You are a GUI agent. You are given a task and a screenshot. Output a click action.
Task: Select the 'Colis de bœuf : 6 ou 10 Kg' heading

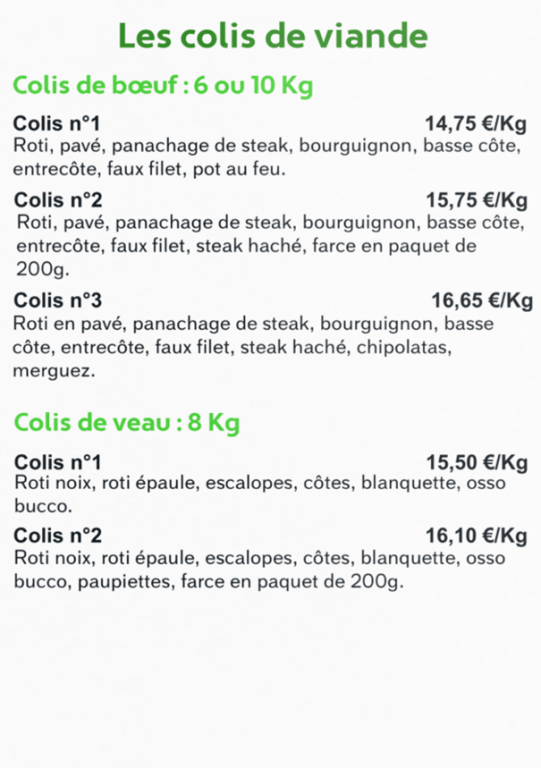coord(163,86)
